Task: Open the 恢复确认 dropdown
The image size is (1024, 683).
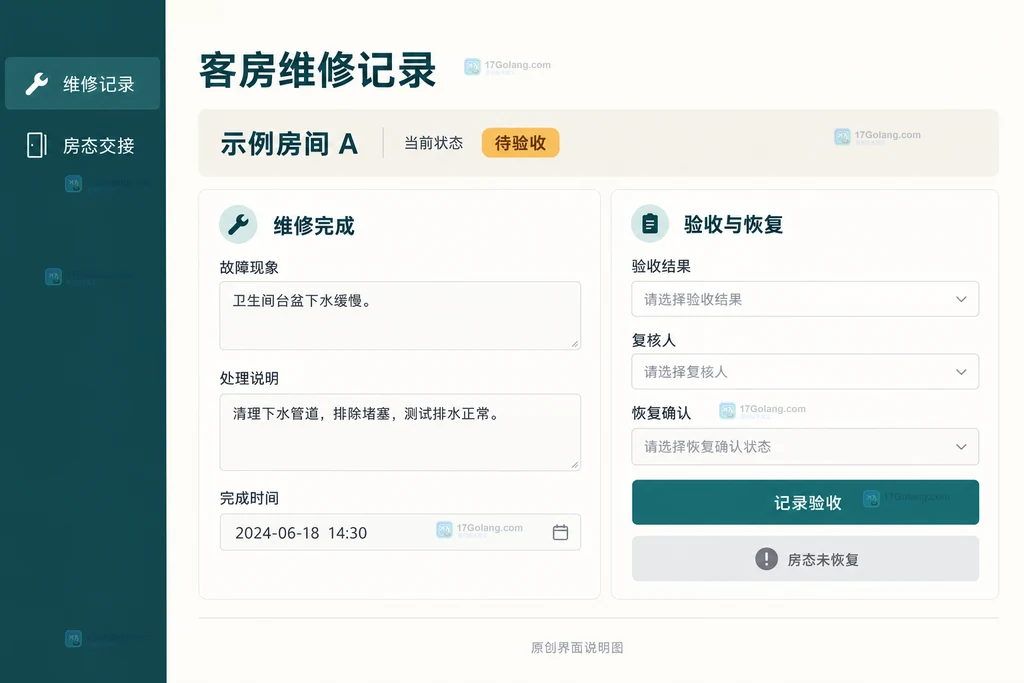Action: [805, 447]
